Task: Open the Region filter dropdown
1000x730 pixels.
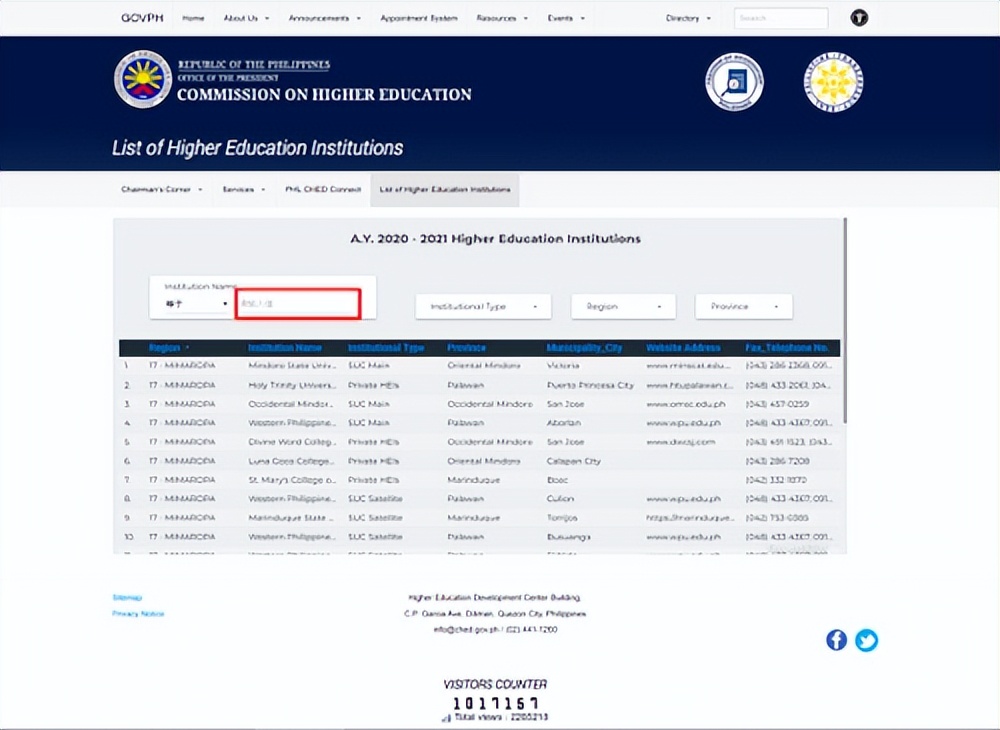Action: [x=623, y=307]
